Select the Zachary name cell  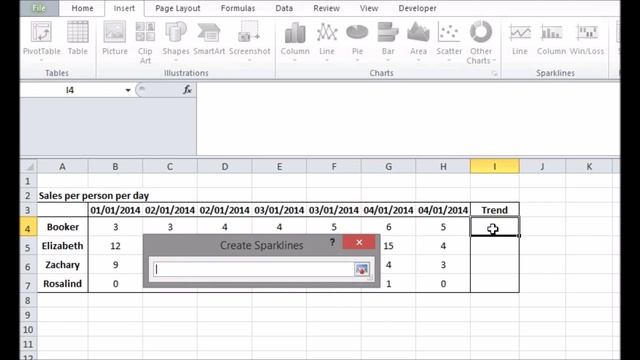click(62, 265)
